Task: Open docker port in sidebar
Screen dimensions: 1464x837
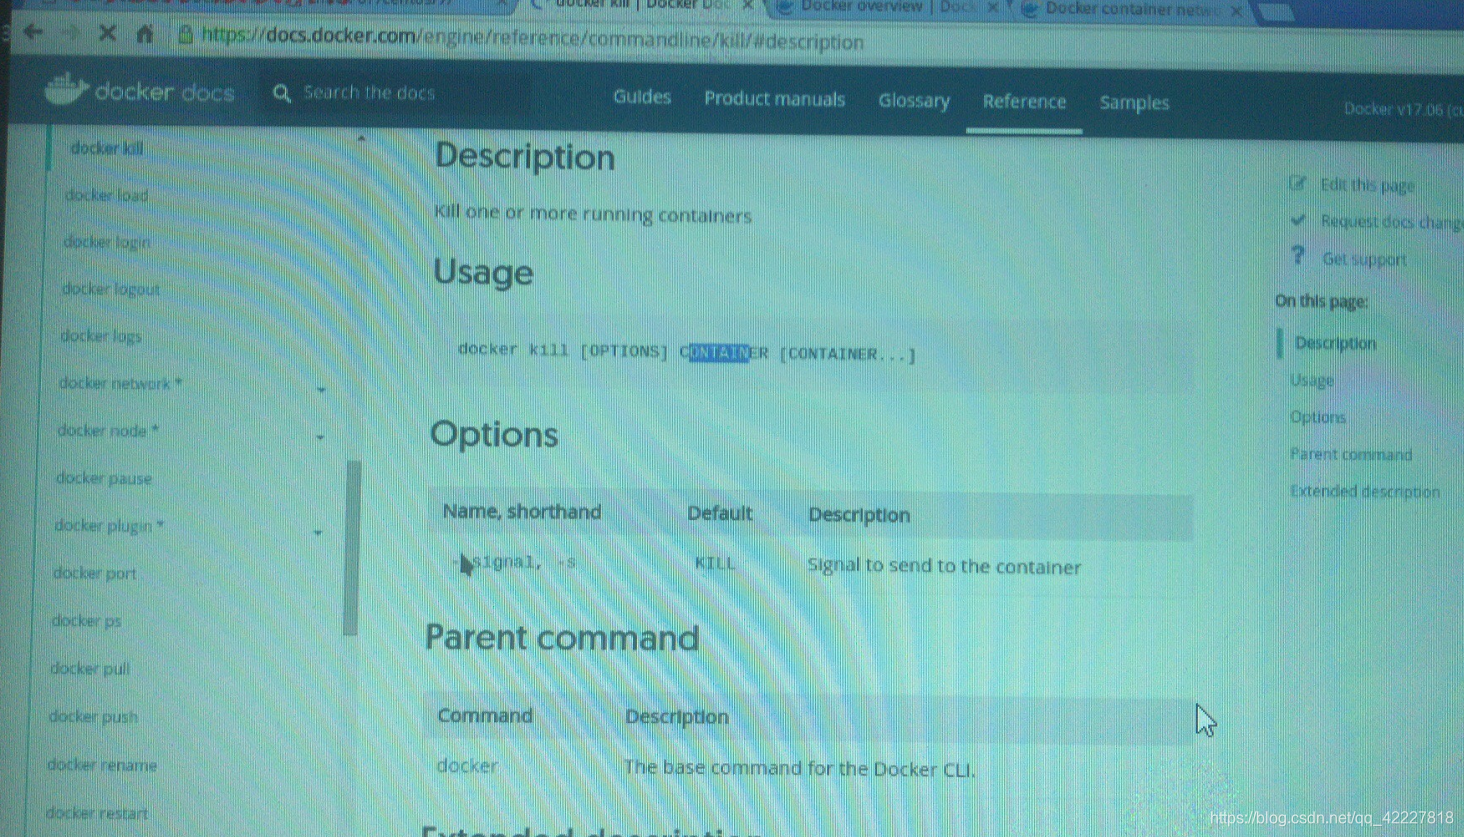Action: [x=94, y=573]
